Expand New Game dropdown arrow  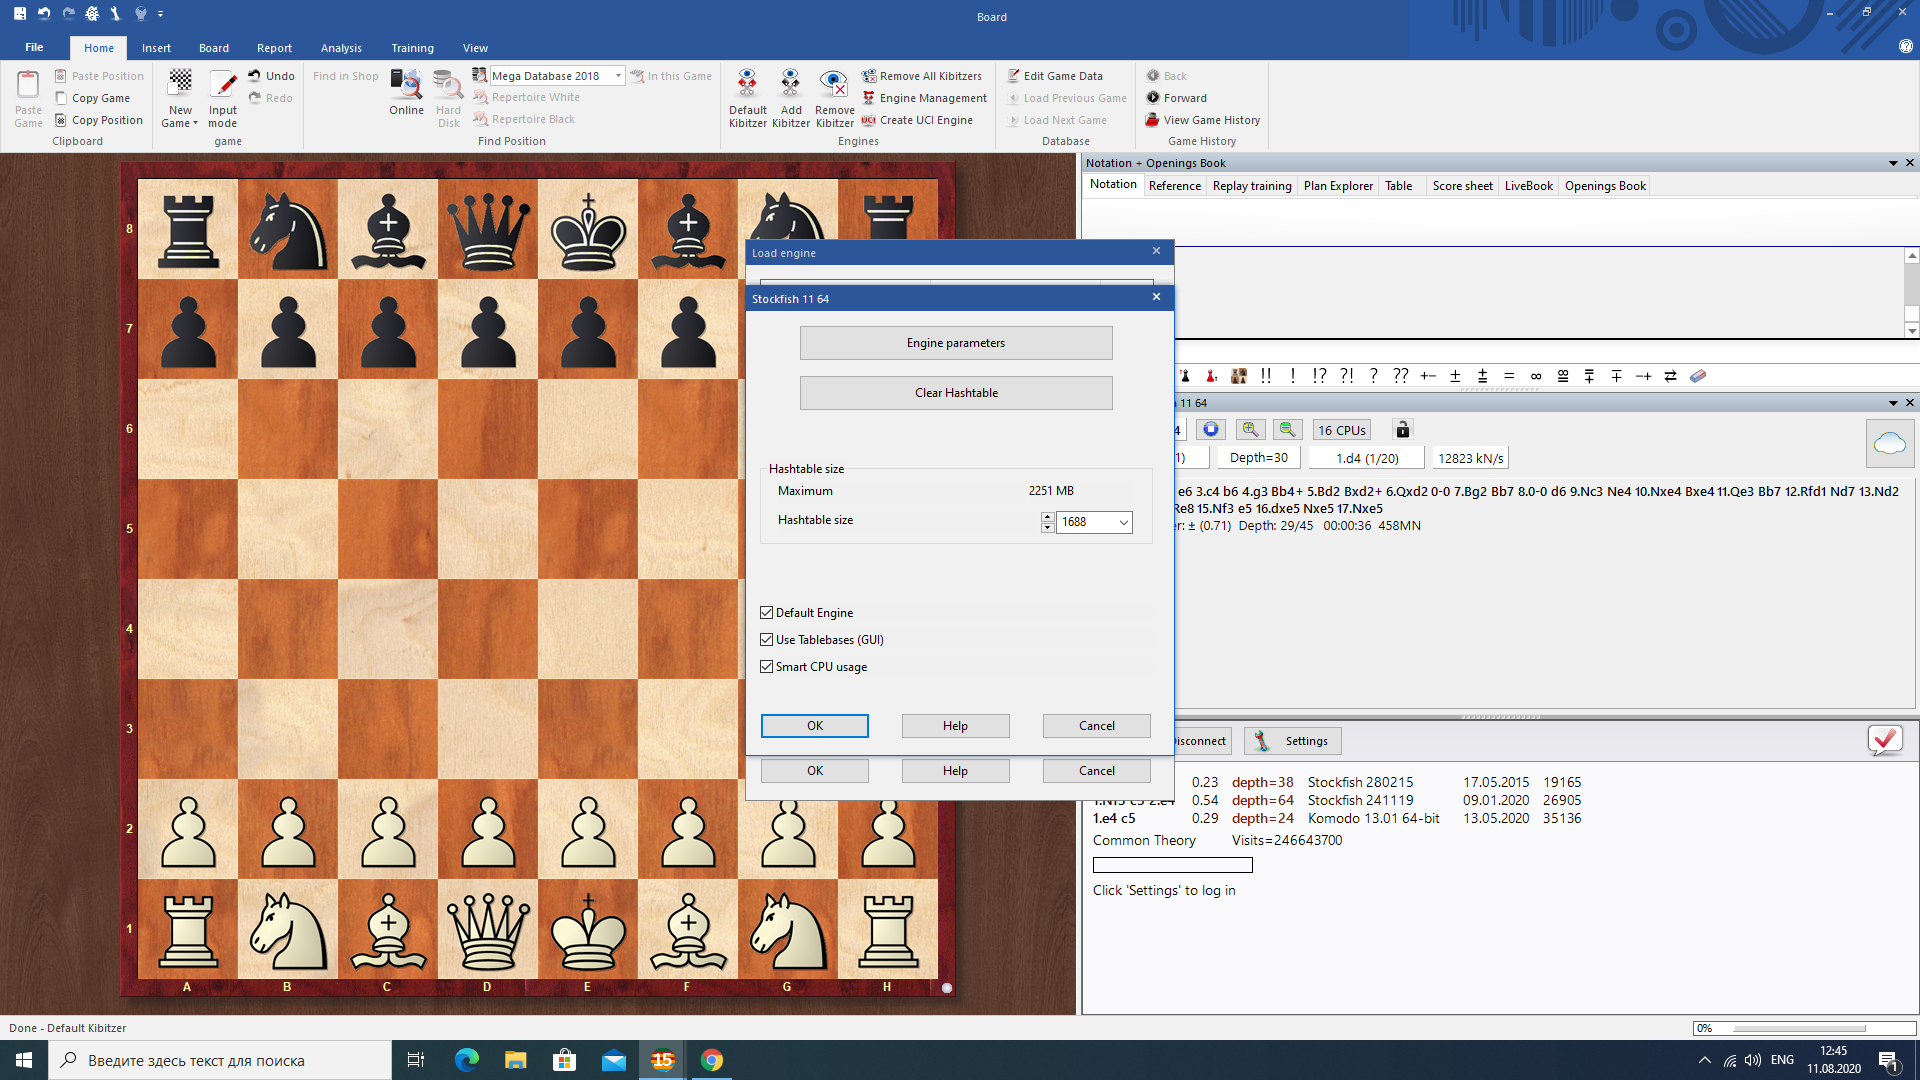tap(195, 124)
